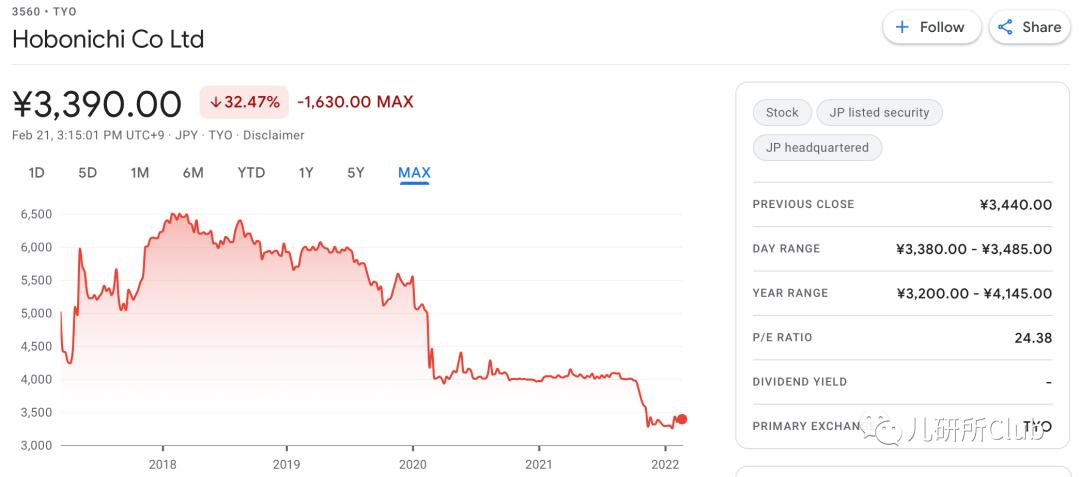Open the Disclaimer link

coord(274,135)
